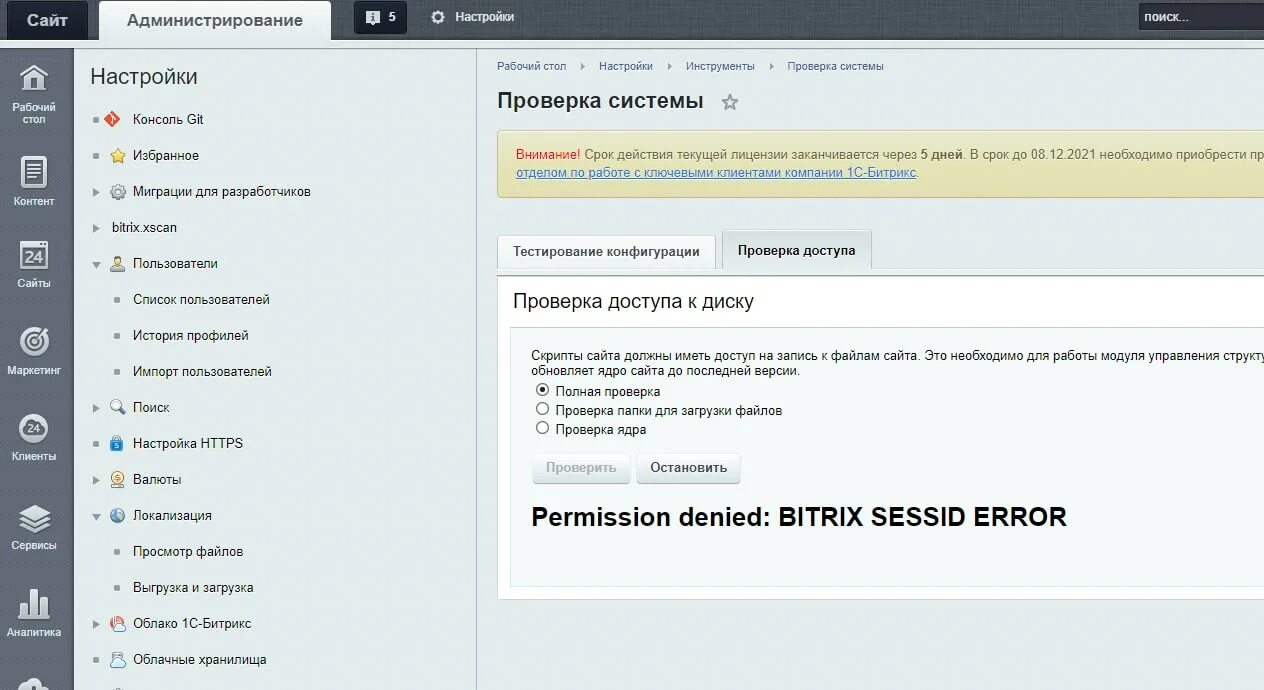Expand the Поиск tree node
The height and width of the screenshot is (690, 1264).
click(96, 408)
